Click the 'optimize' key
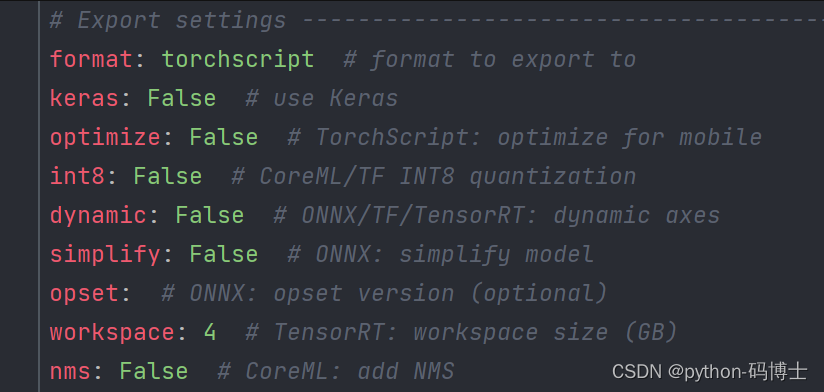Image resolution: width=824 pixels, height=392 pixels. click(x=106, y=138)
